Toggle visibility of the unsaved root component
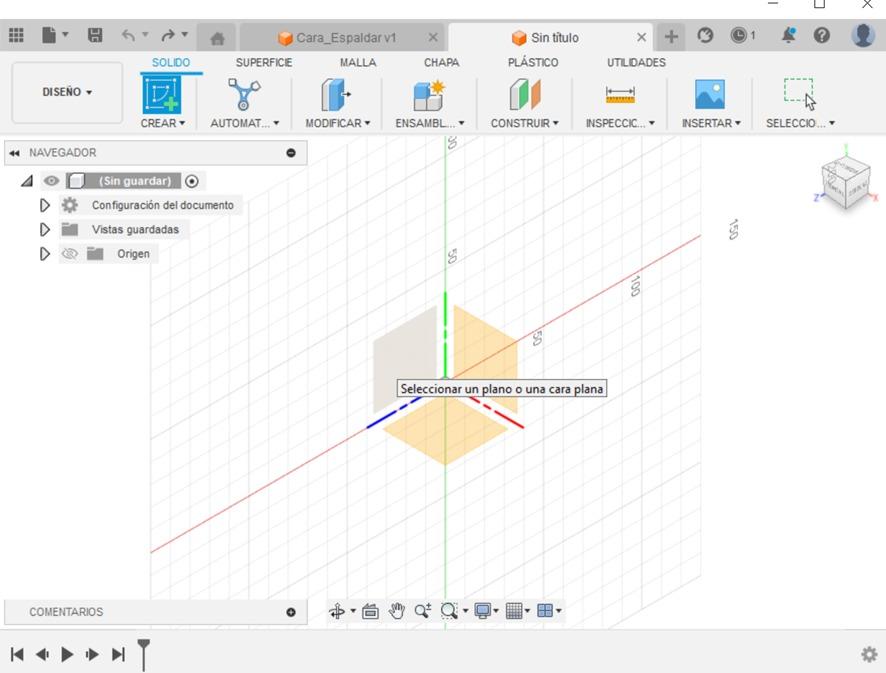Viewport: 886px width, 673px height. click(51, 181)
